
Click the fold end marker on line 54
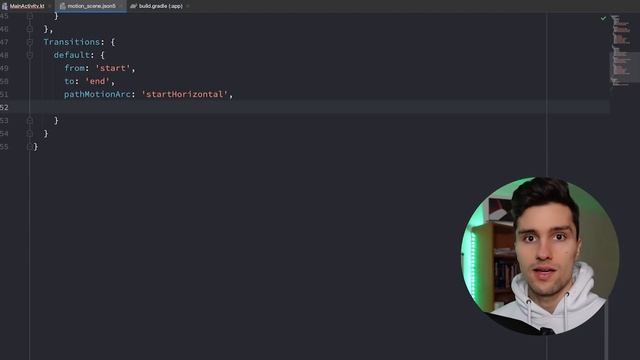pyautogui.click(x=30, y=133)
